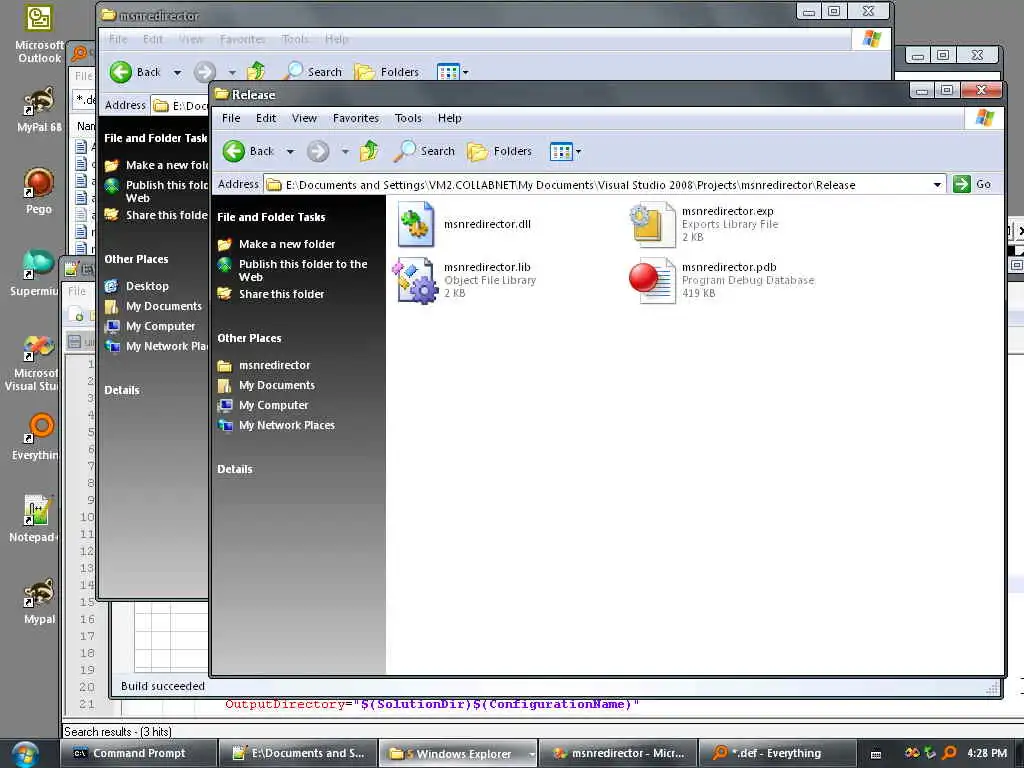Image resolution: width=1024 pixels, height=768 pixels.
Task: Open Tools menu in Release window
Action: (408, 118)
